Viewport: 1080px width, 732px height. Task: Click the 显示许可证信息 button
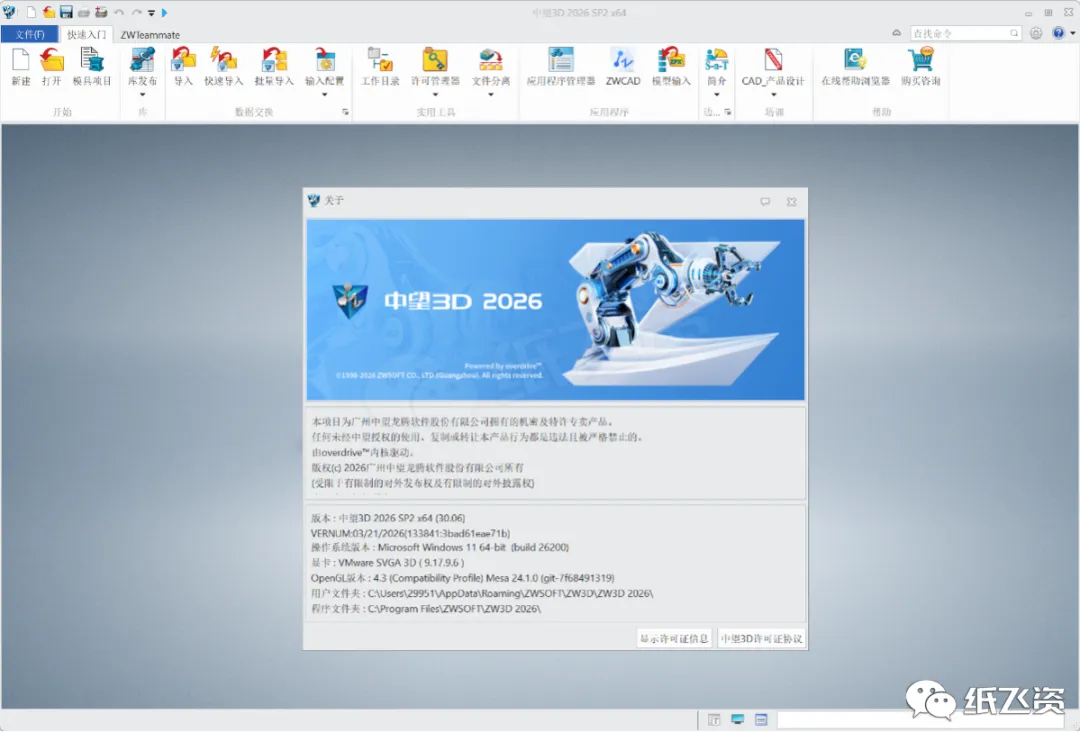point(674,638)
